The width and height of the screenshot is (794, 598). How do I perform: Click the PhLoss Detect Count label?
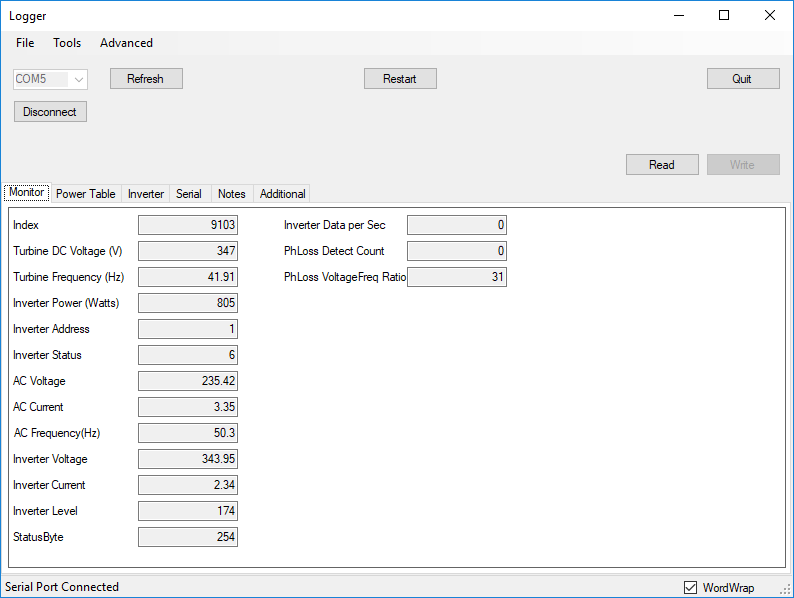tap(334, 251)
